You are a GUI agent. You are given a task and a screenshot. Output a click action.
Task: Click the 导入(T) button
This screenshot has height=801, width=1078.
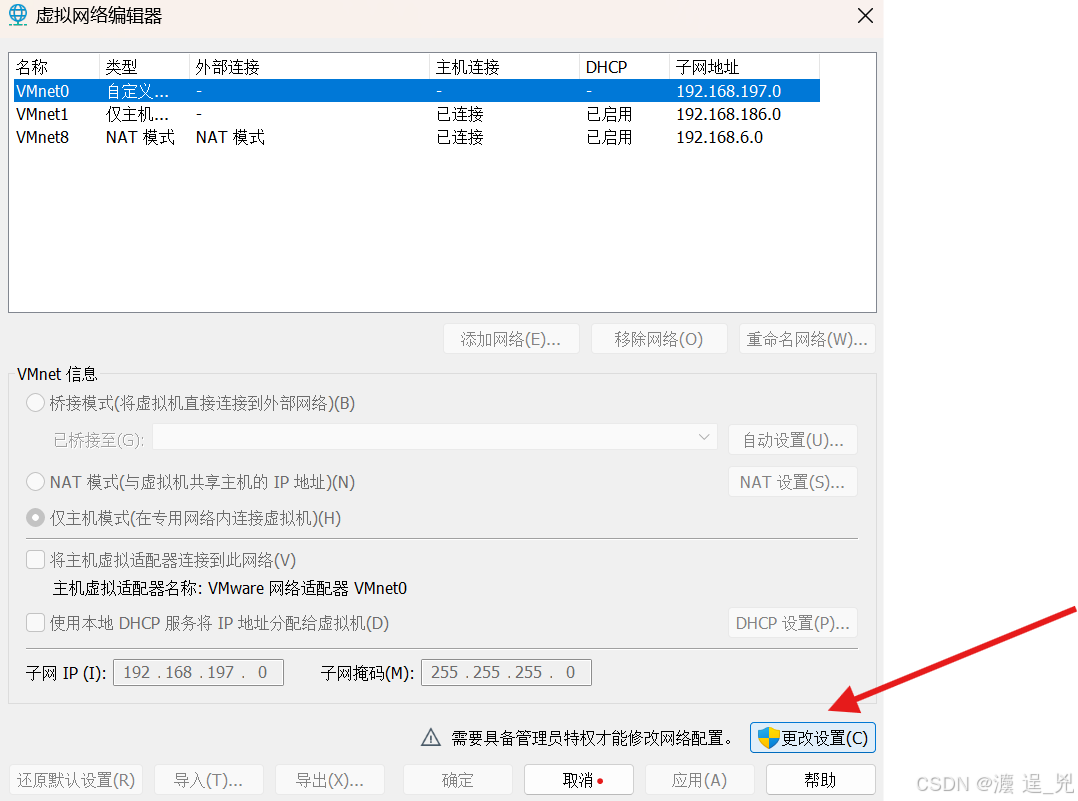click(208, 779)
